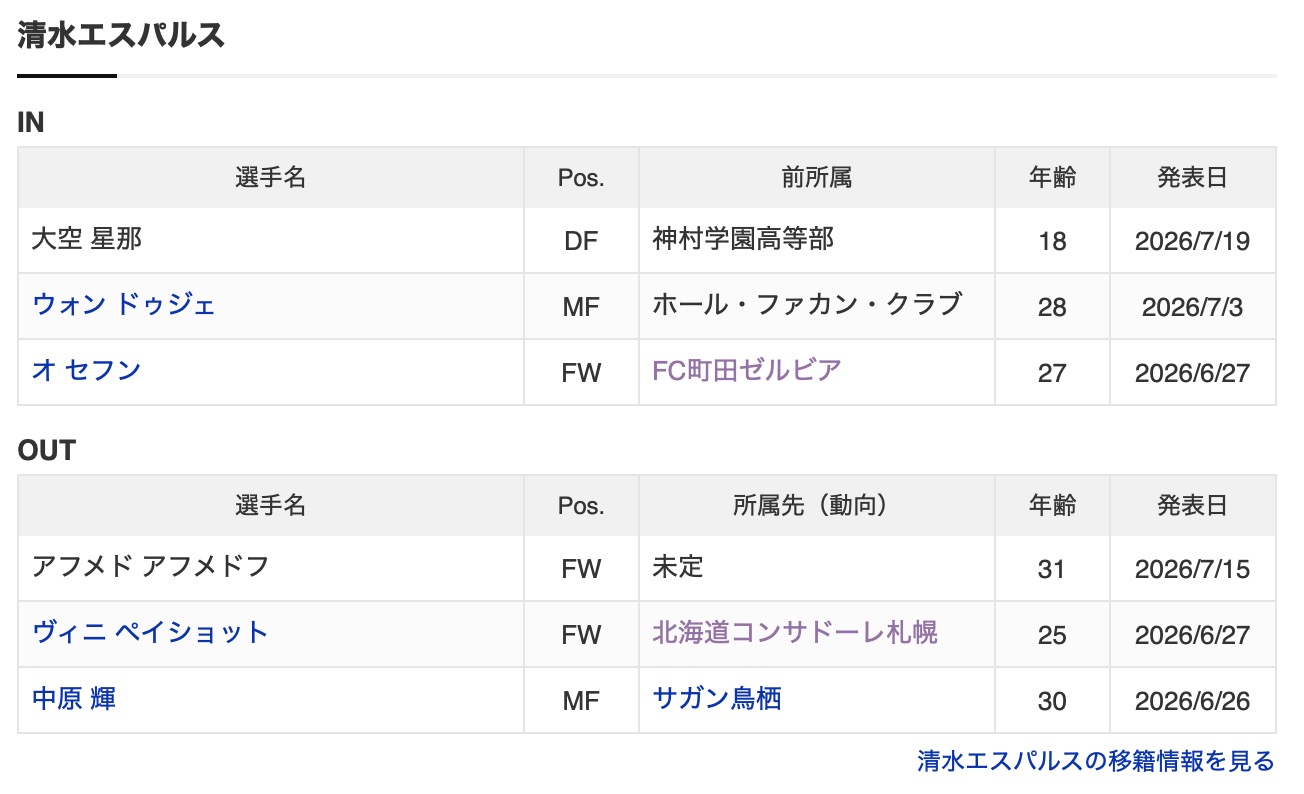This screenshot has height=794, width=1304.
Task: Click age 27 in the オ セフン row
Action: tap(1052, 373)
